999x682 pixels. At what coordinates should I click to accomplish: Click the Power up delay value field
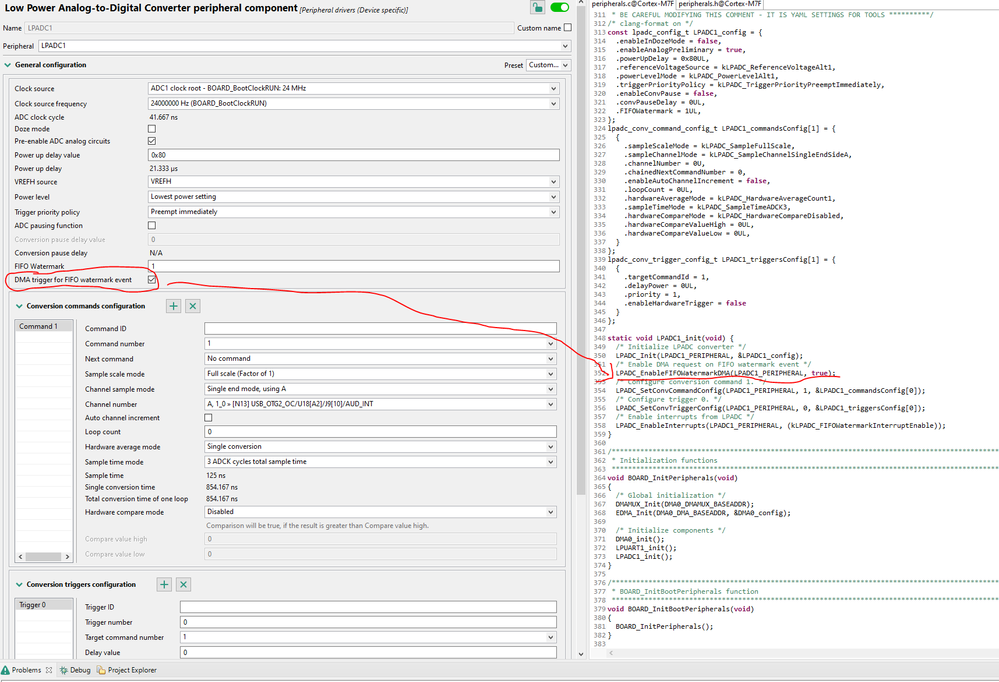[x=354, y=155]
